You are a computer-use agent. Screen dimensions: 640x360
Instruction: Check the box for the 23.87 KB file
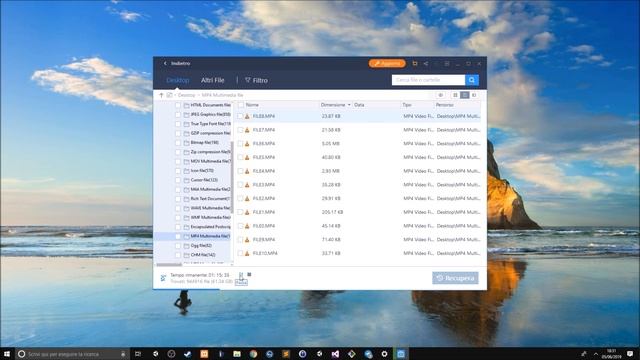pyautogui.click(x=240, y=116)
